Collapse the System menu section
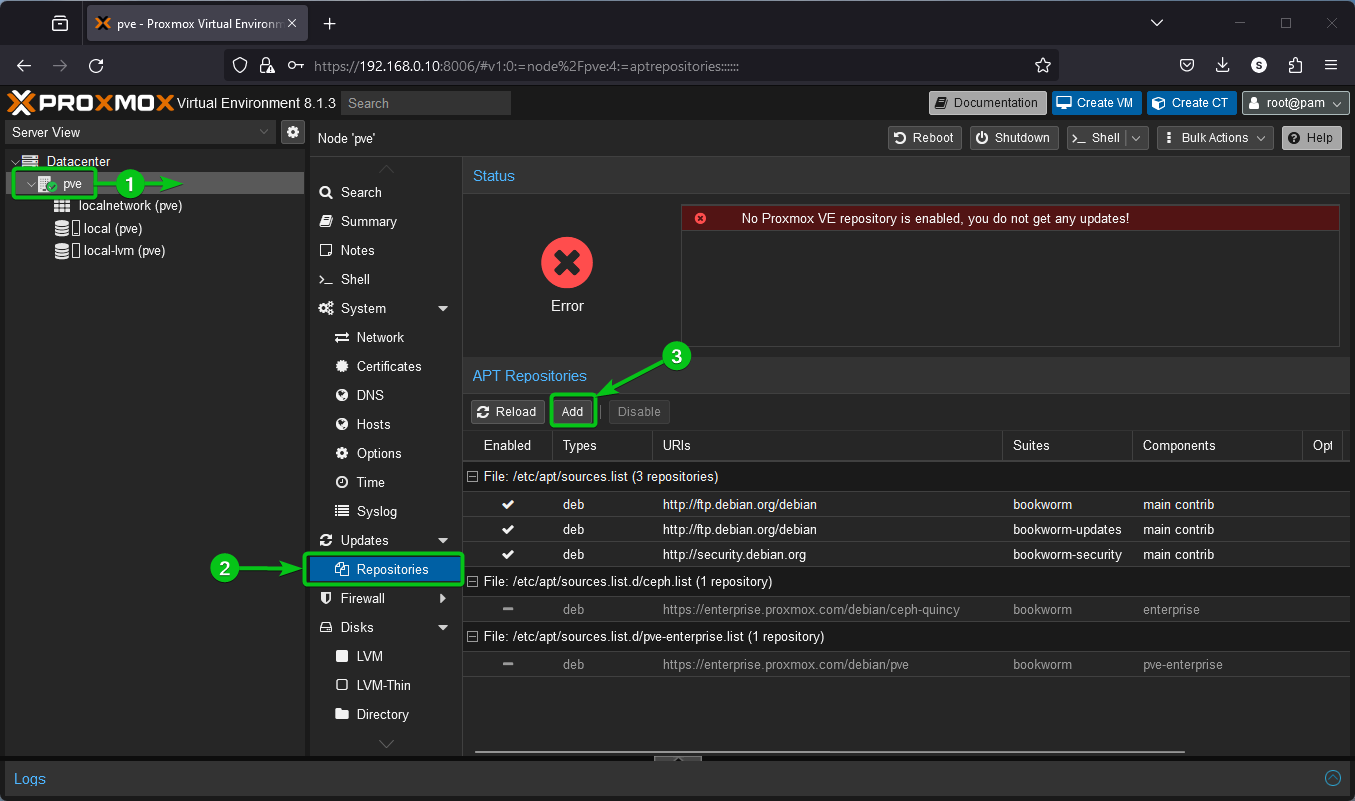The height and width of the screenshot is (801, 1355). 443,309
